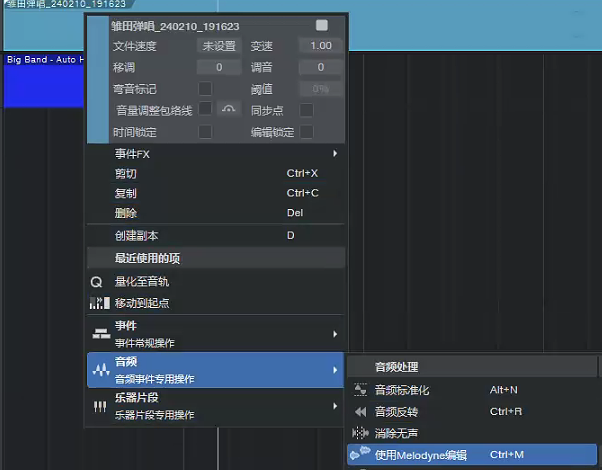Image resolution: width=602 pixels, height=470 pixels.
Task: Toggle the 时间锁定 checkbox
Action: (205, 132)
